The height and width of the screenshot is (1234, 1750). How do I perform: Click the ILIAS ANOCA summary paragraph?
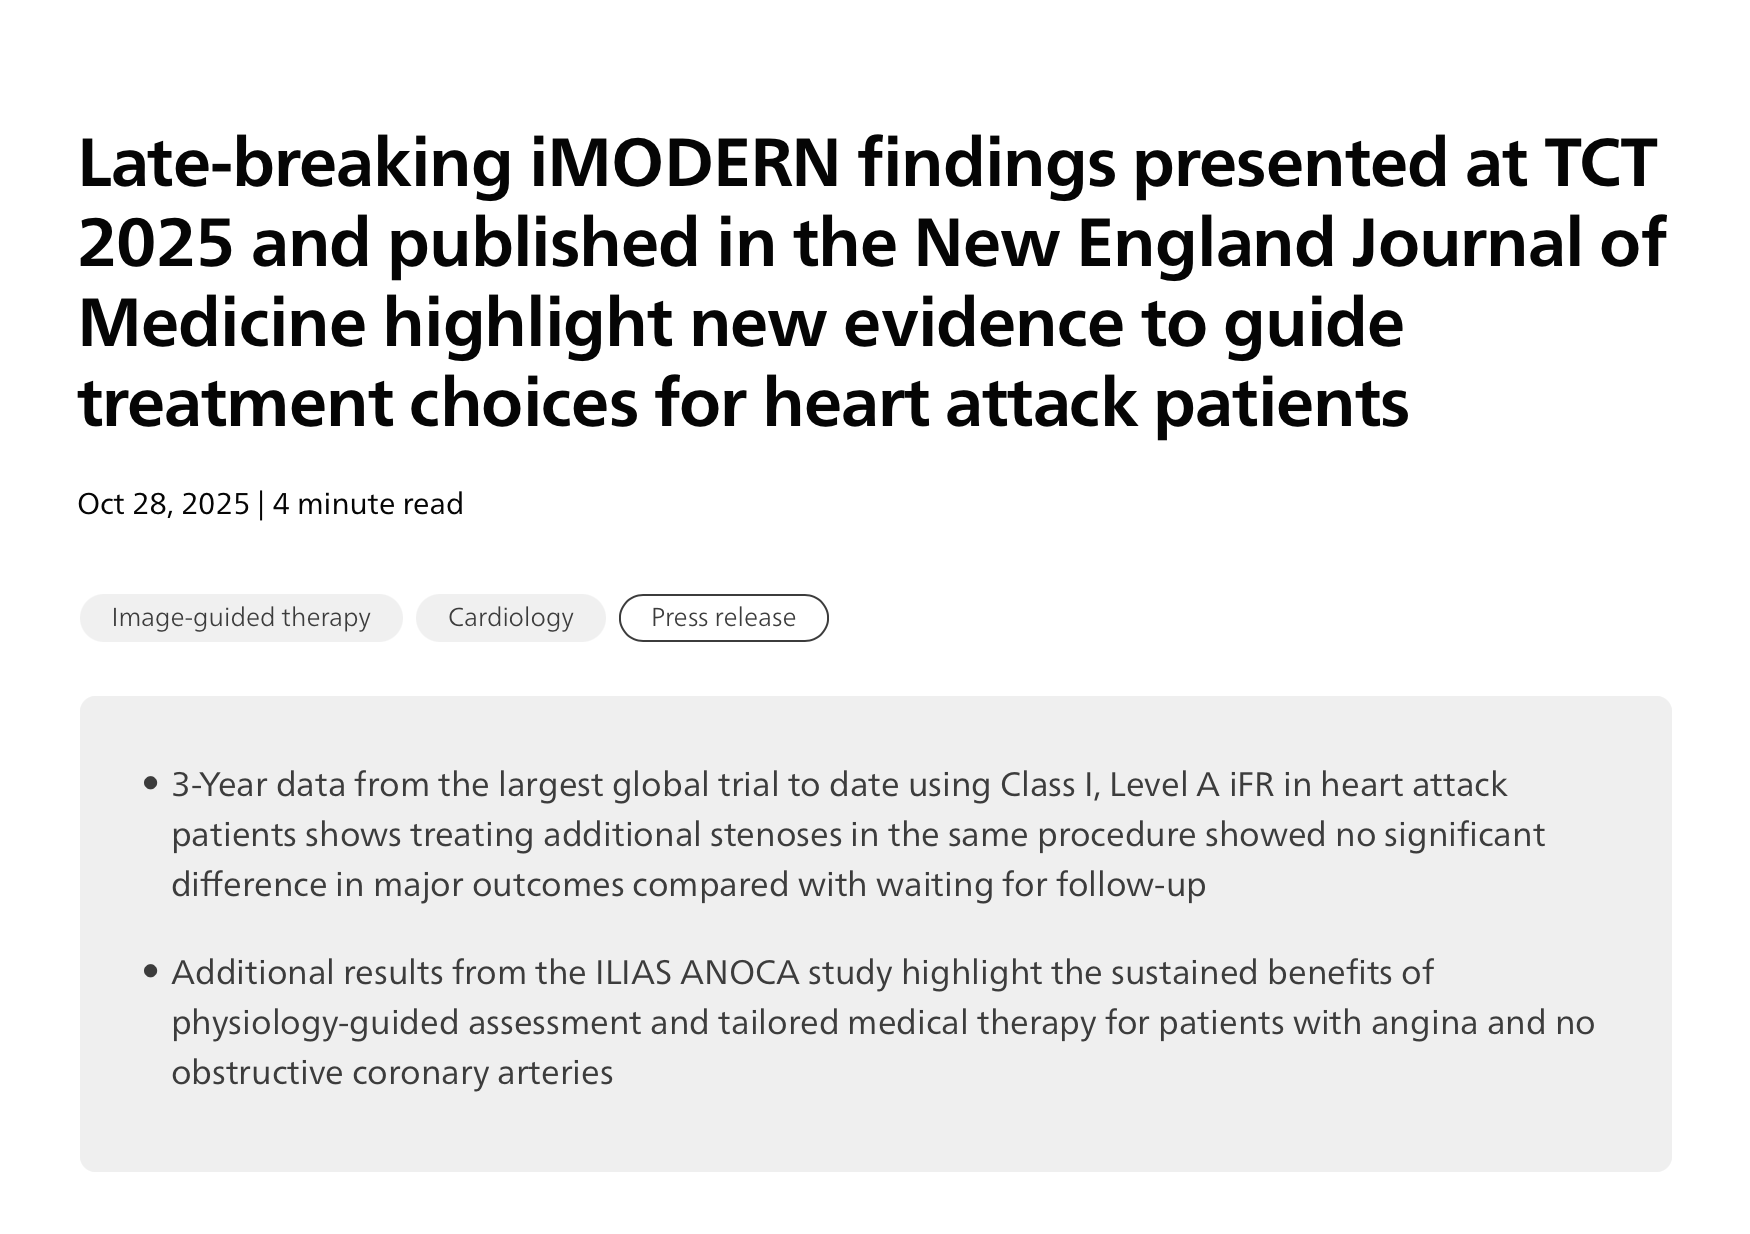point(882,1022)
